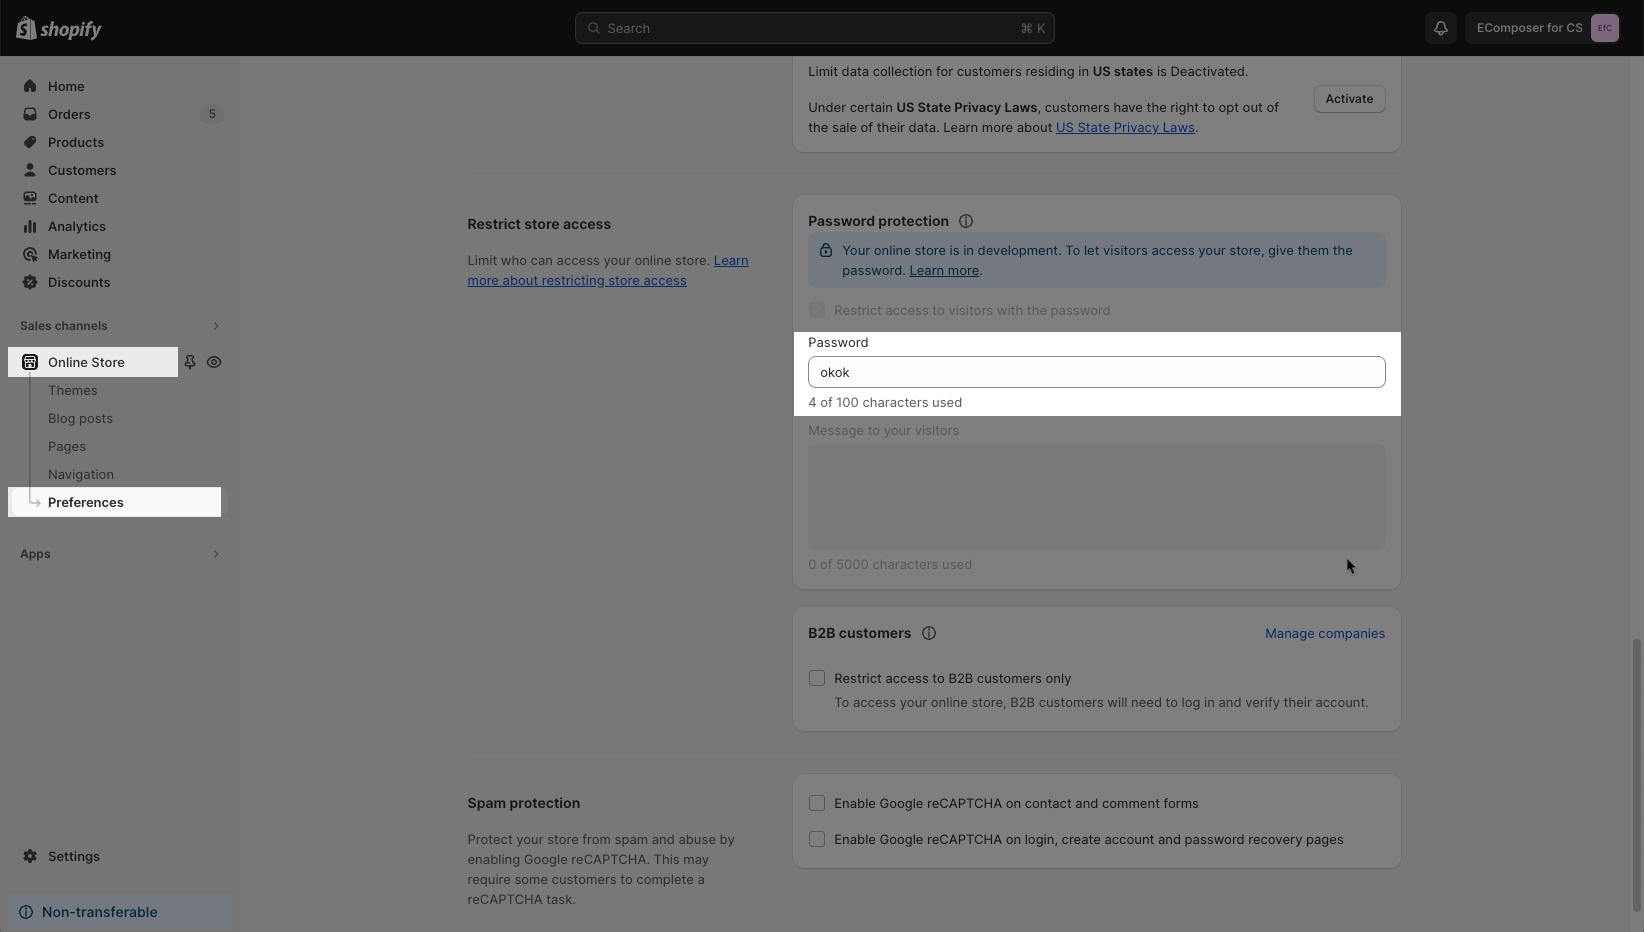This screenshot has width=1644, height=932.
Task: Expand the Apps chevron
Action: point(216,554)
